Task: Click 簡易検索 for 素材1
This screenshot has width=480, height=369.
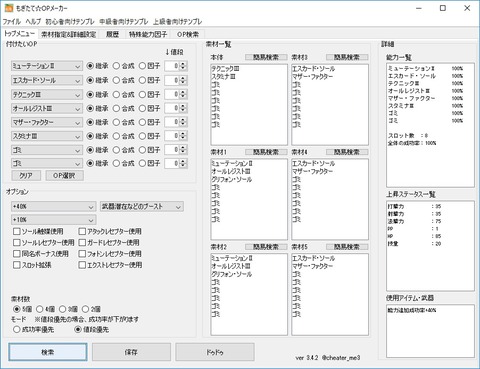Action: [266, 152]
